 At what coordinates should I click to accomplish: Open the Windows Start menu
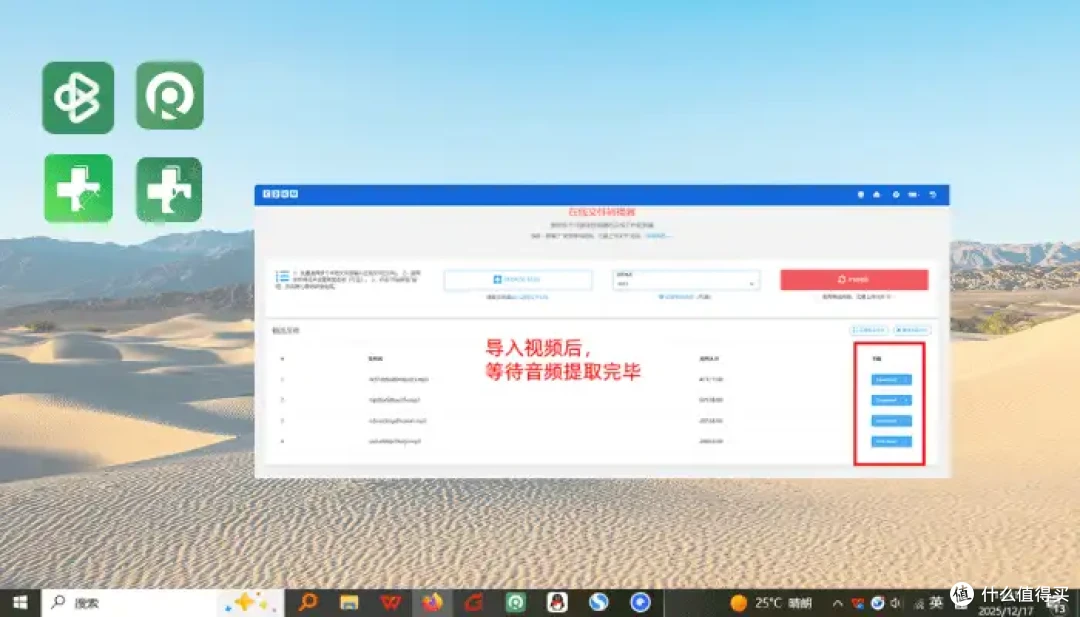click(20, 603)
